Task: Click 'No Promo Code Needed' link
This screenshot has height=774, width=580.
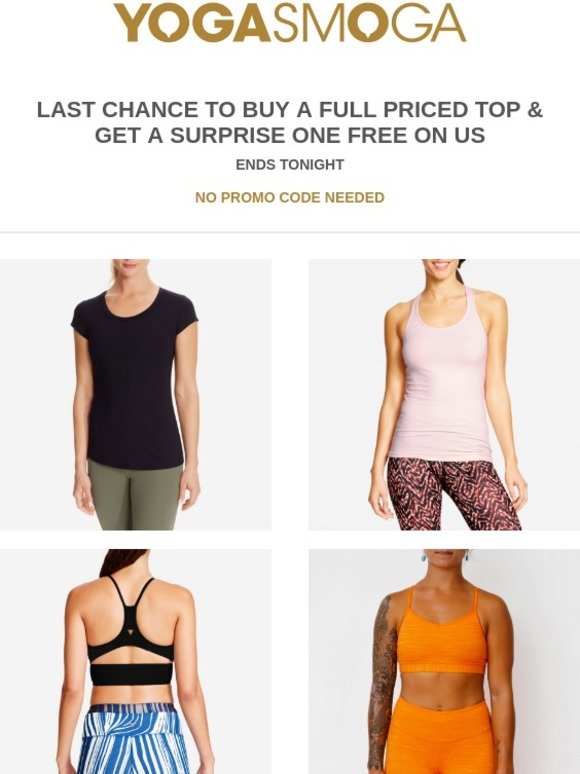Action: [x=290, y=197]
